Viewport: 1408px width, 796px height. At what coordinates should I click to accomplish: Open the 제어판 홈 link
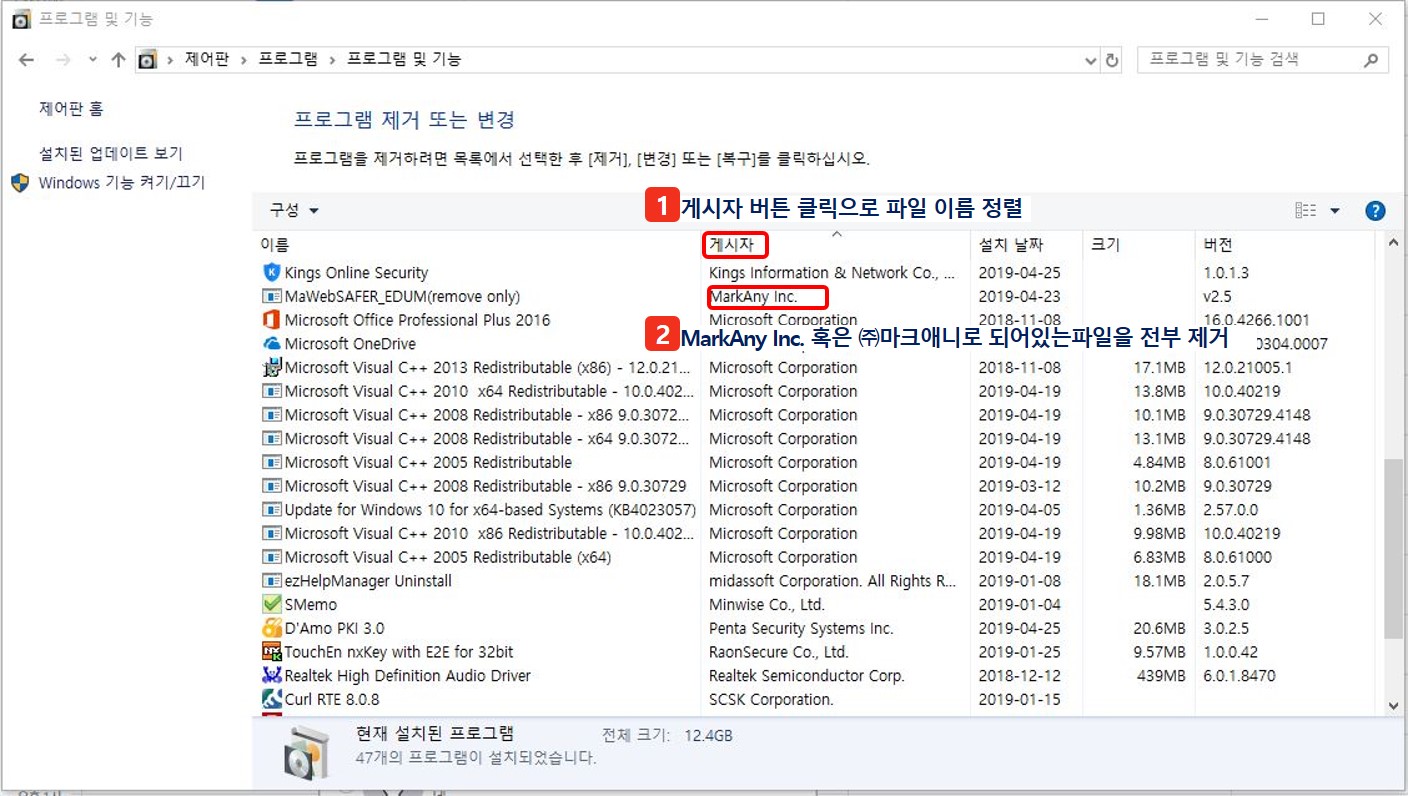71,109
